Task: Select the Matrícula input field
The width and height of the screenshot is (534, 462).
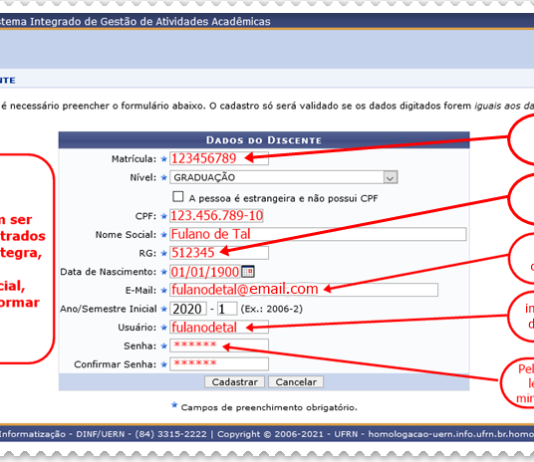Action: pyautogui.click(x=219, y=158)
